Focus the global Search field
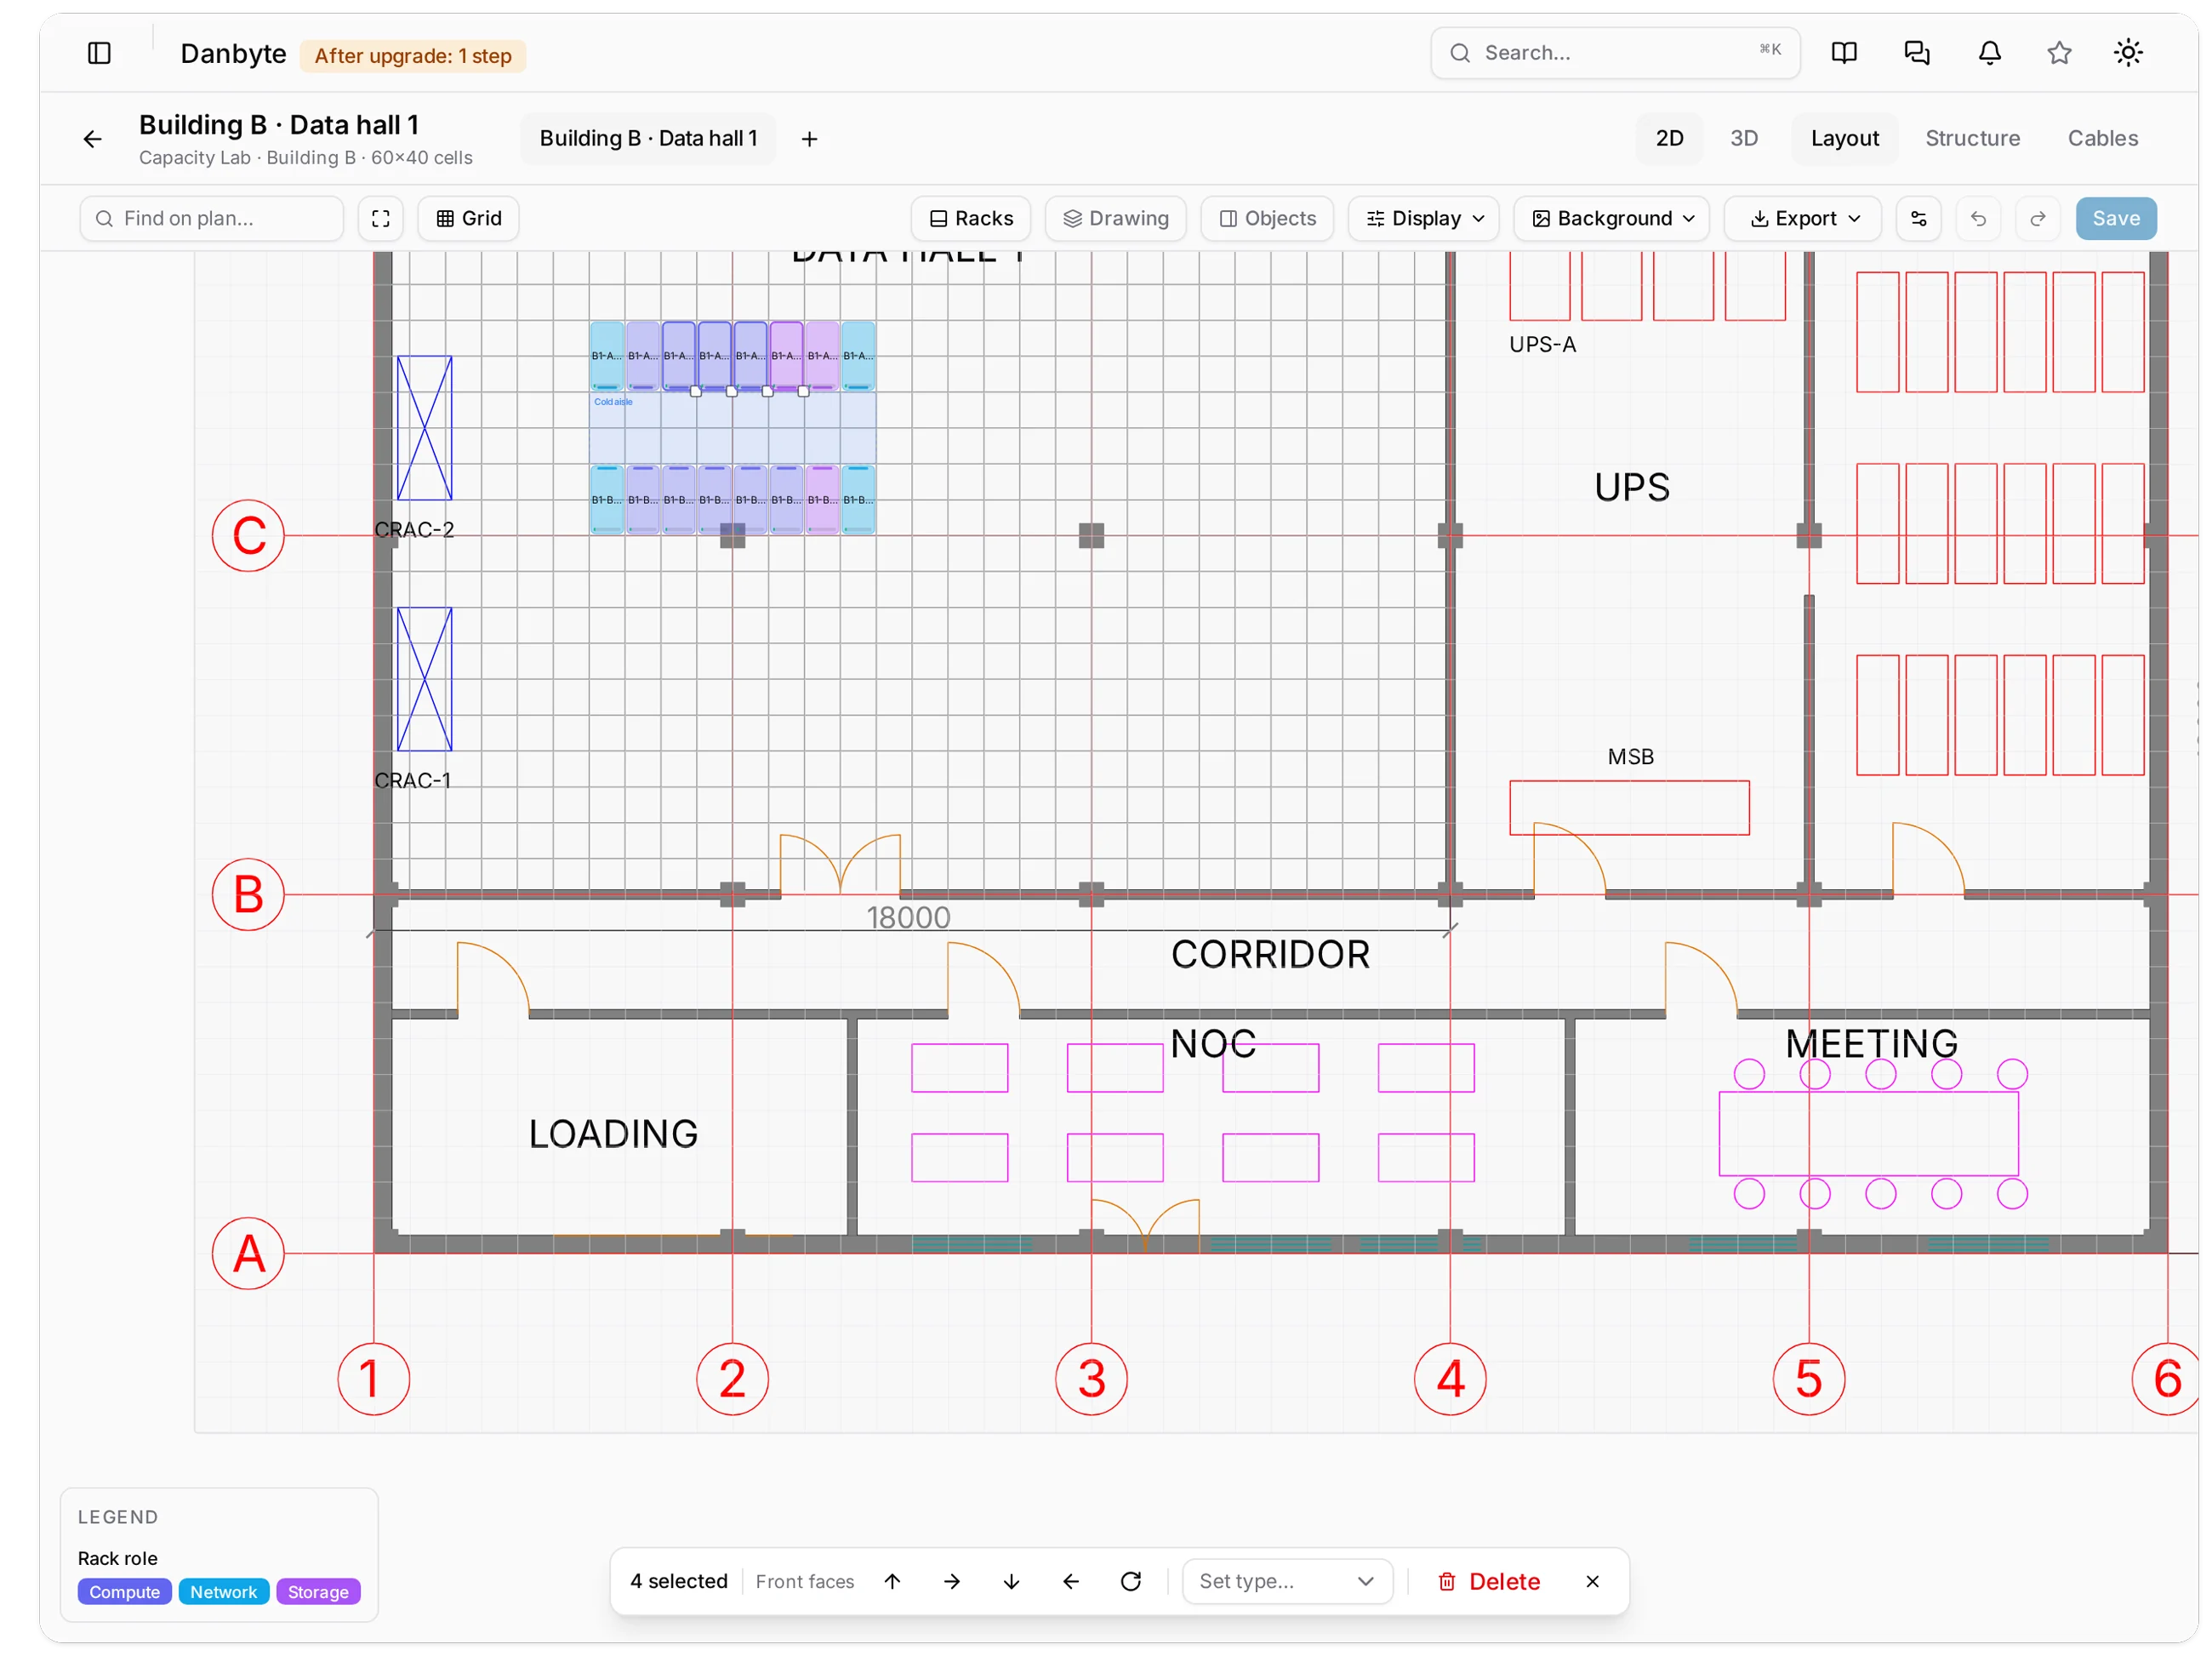The image size is (2212, 1656). [x=1614, y=53]
